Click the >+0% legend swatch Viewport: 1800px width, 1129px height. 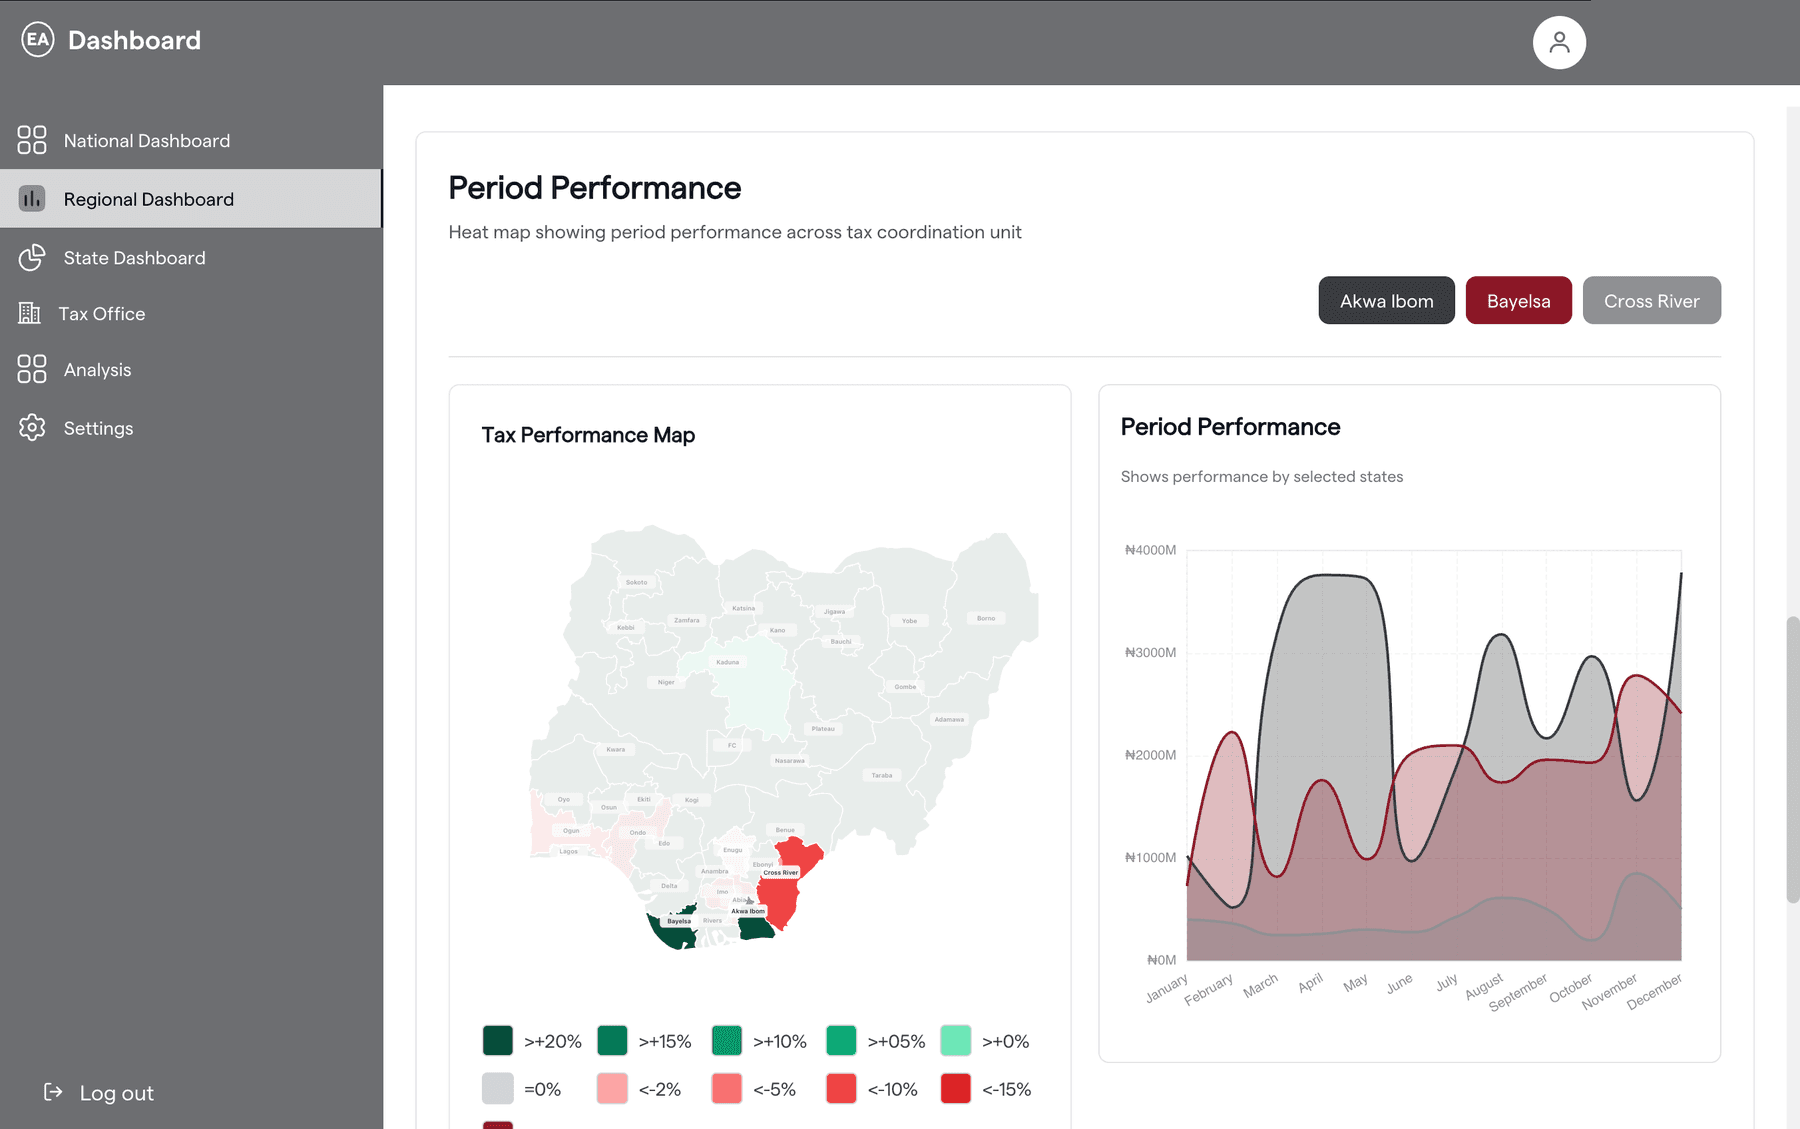click(955, 1040)
